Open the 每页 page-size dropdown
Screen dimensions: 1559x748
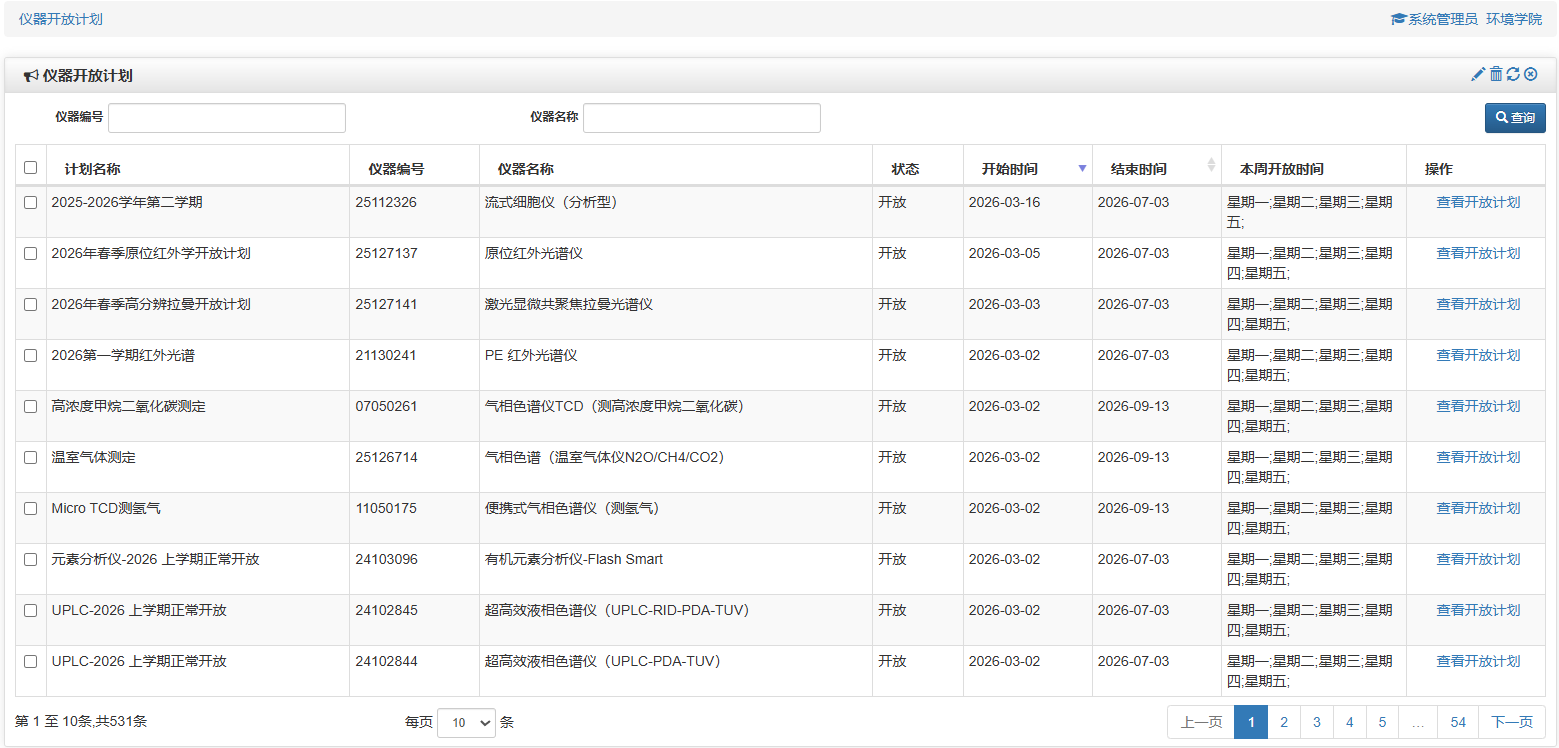click(466, 722)
